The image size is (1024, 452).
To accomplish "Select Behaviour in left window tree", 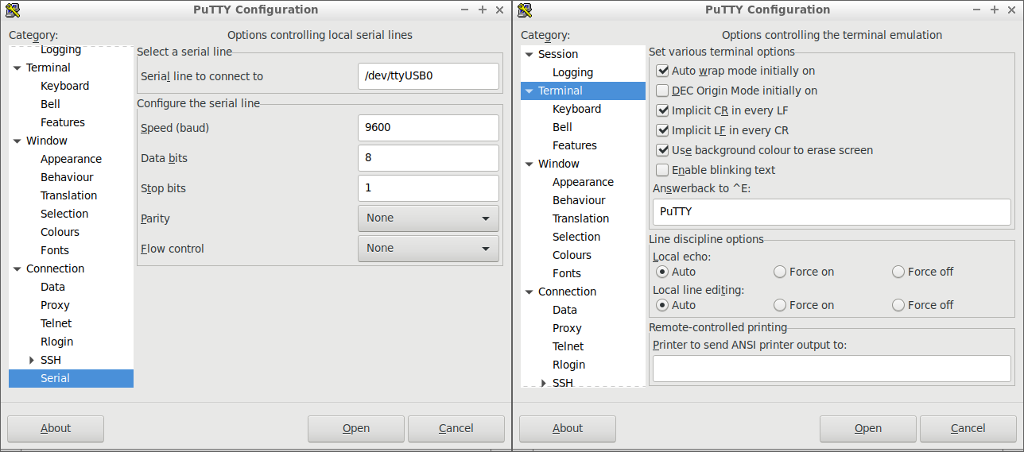I will point(67,177).
